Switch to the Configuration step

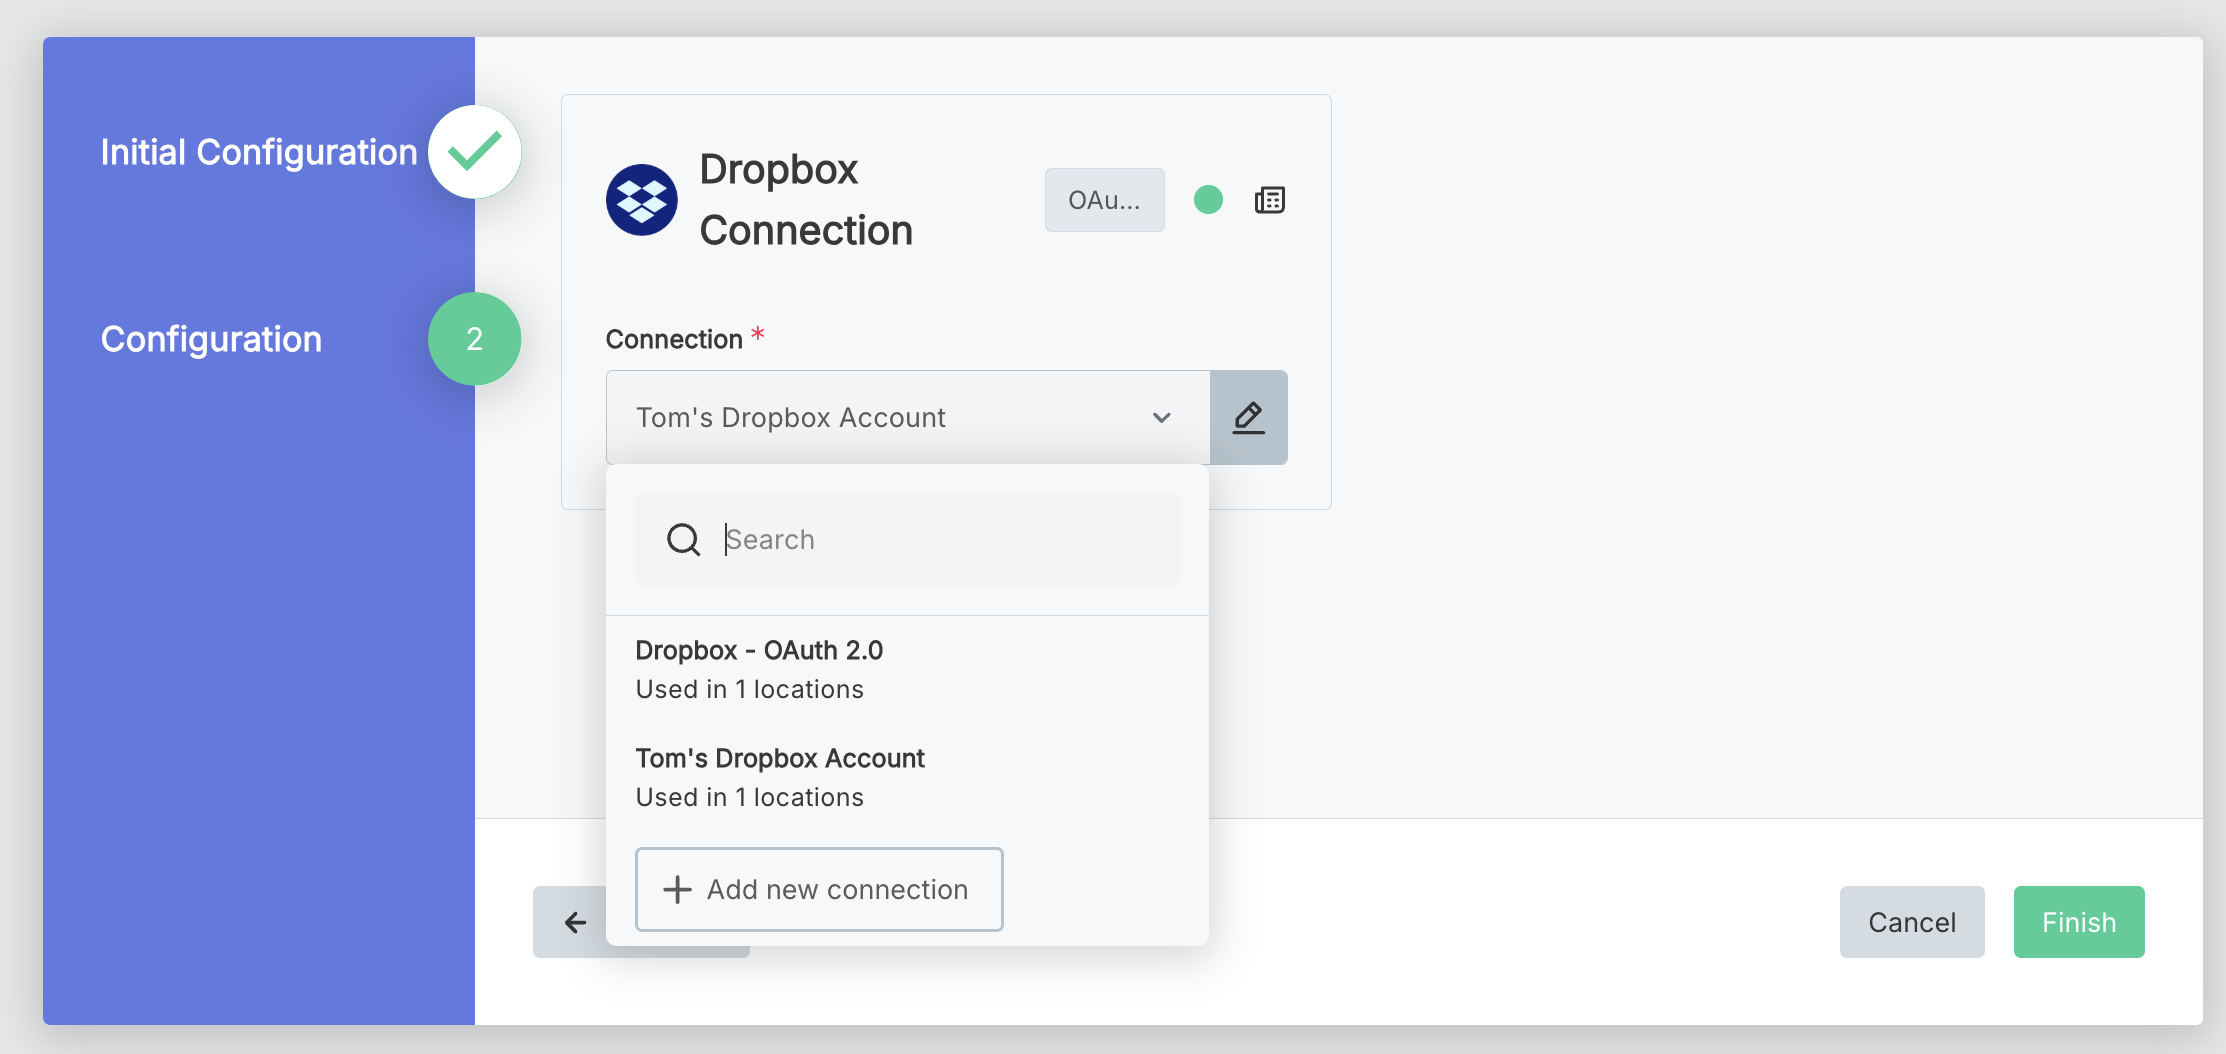[211, 339]
